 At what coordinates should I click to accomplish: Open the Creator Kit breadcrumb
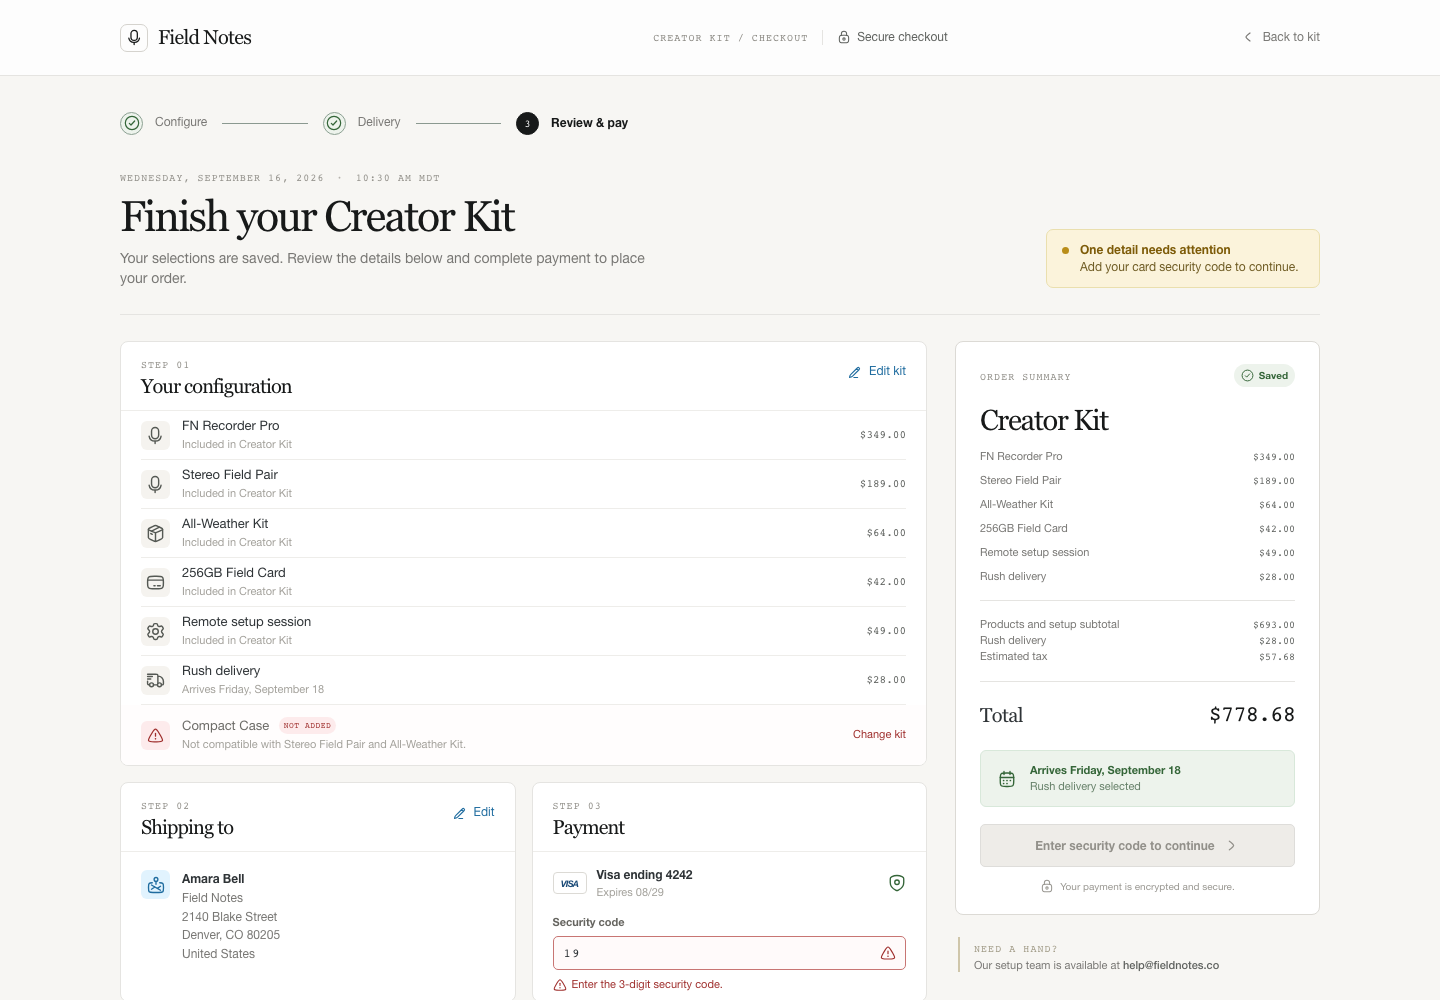coord(692,38)
